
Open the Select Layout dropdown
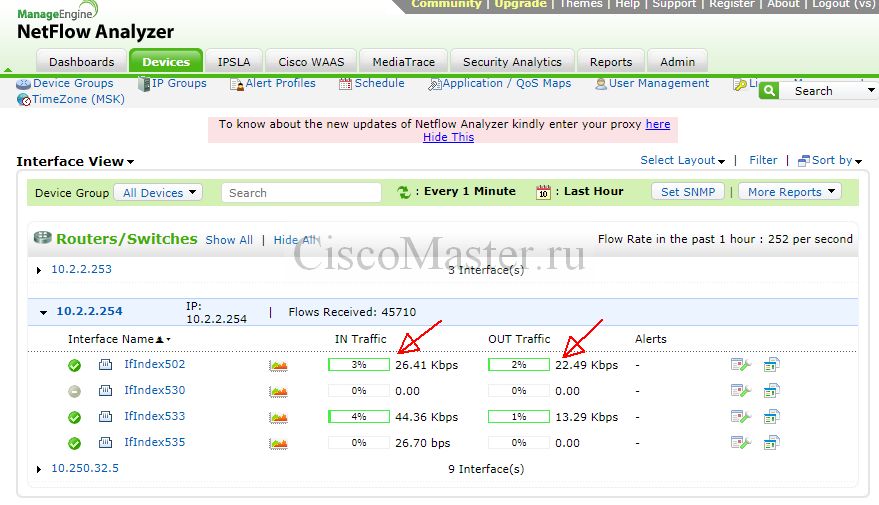coord(682,160)
